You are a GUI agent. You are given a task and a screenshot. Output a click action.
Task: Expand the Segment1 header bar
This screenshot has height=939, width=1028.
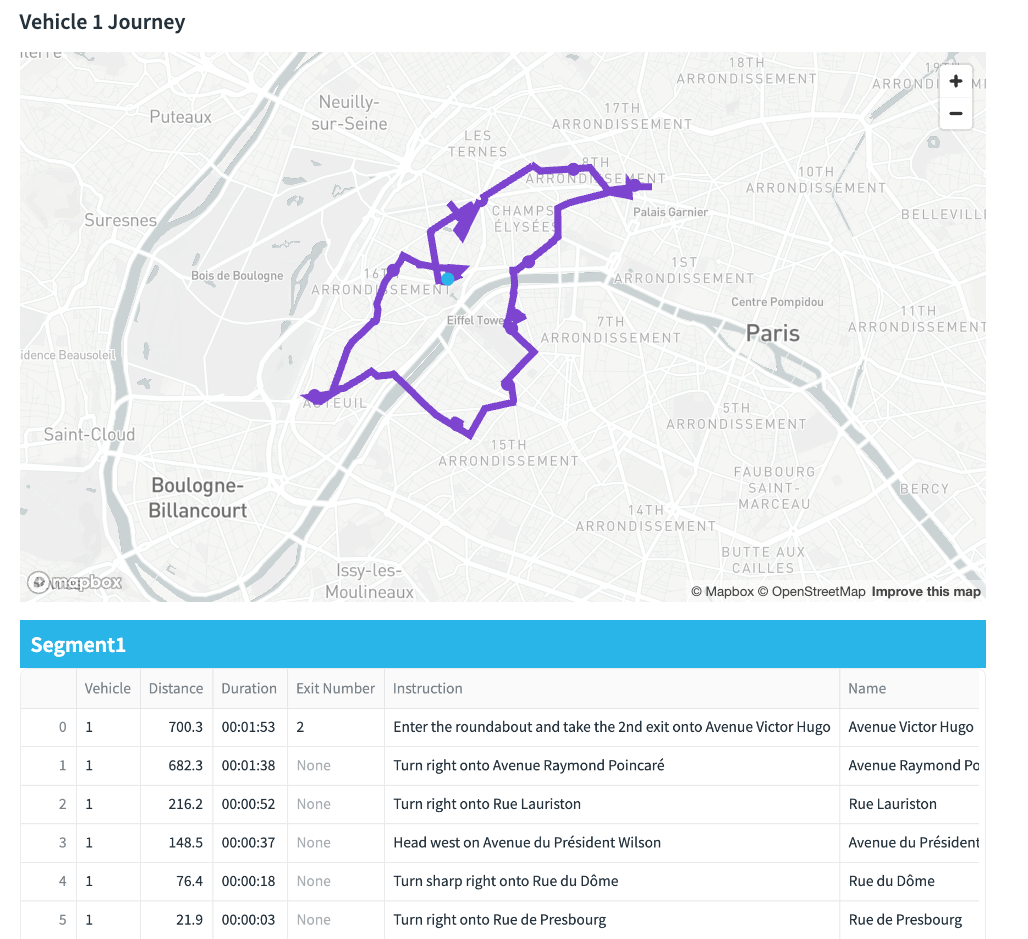(502, 644)
